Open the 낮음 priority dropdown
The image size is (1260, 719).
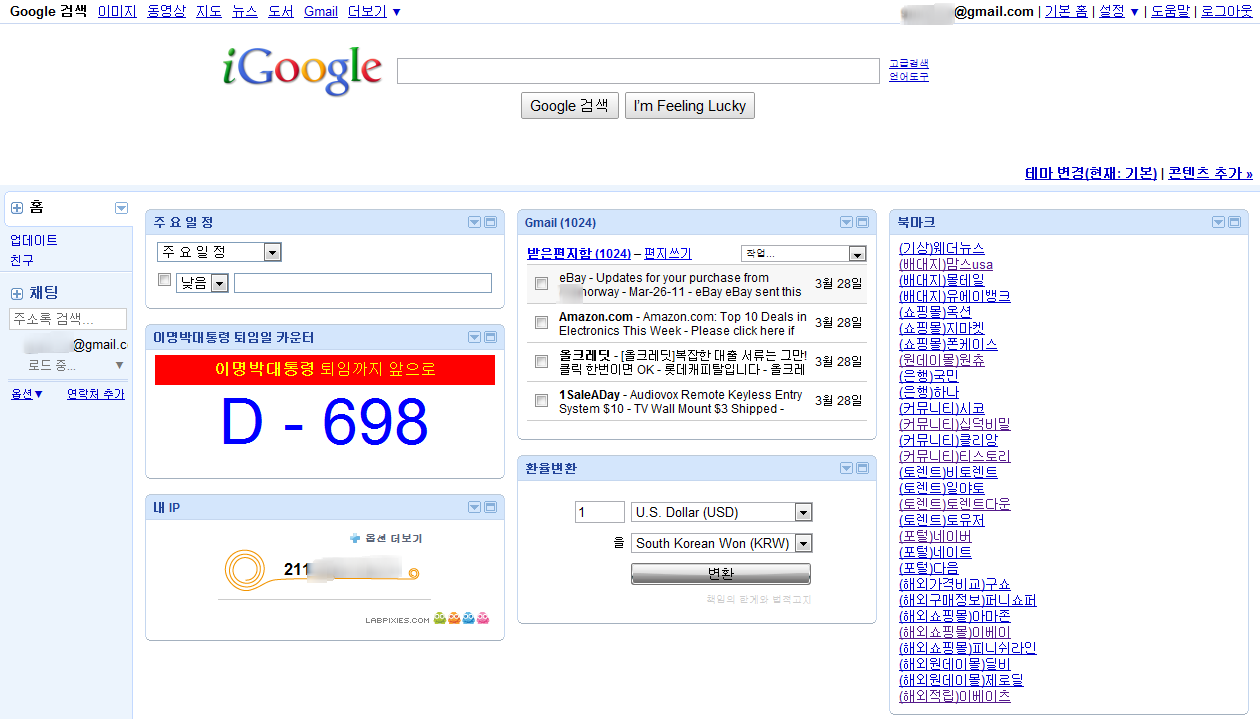click(203, 283)
